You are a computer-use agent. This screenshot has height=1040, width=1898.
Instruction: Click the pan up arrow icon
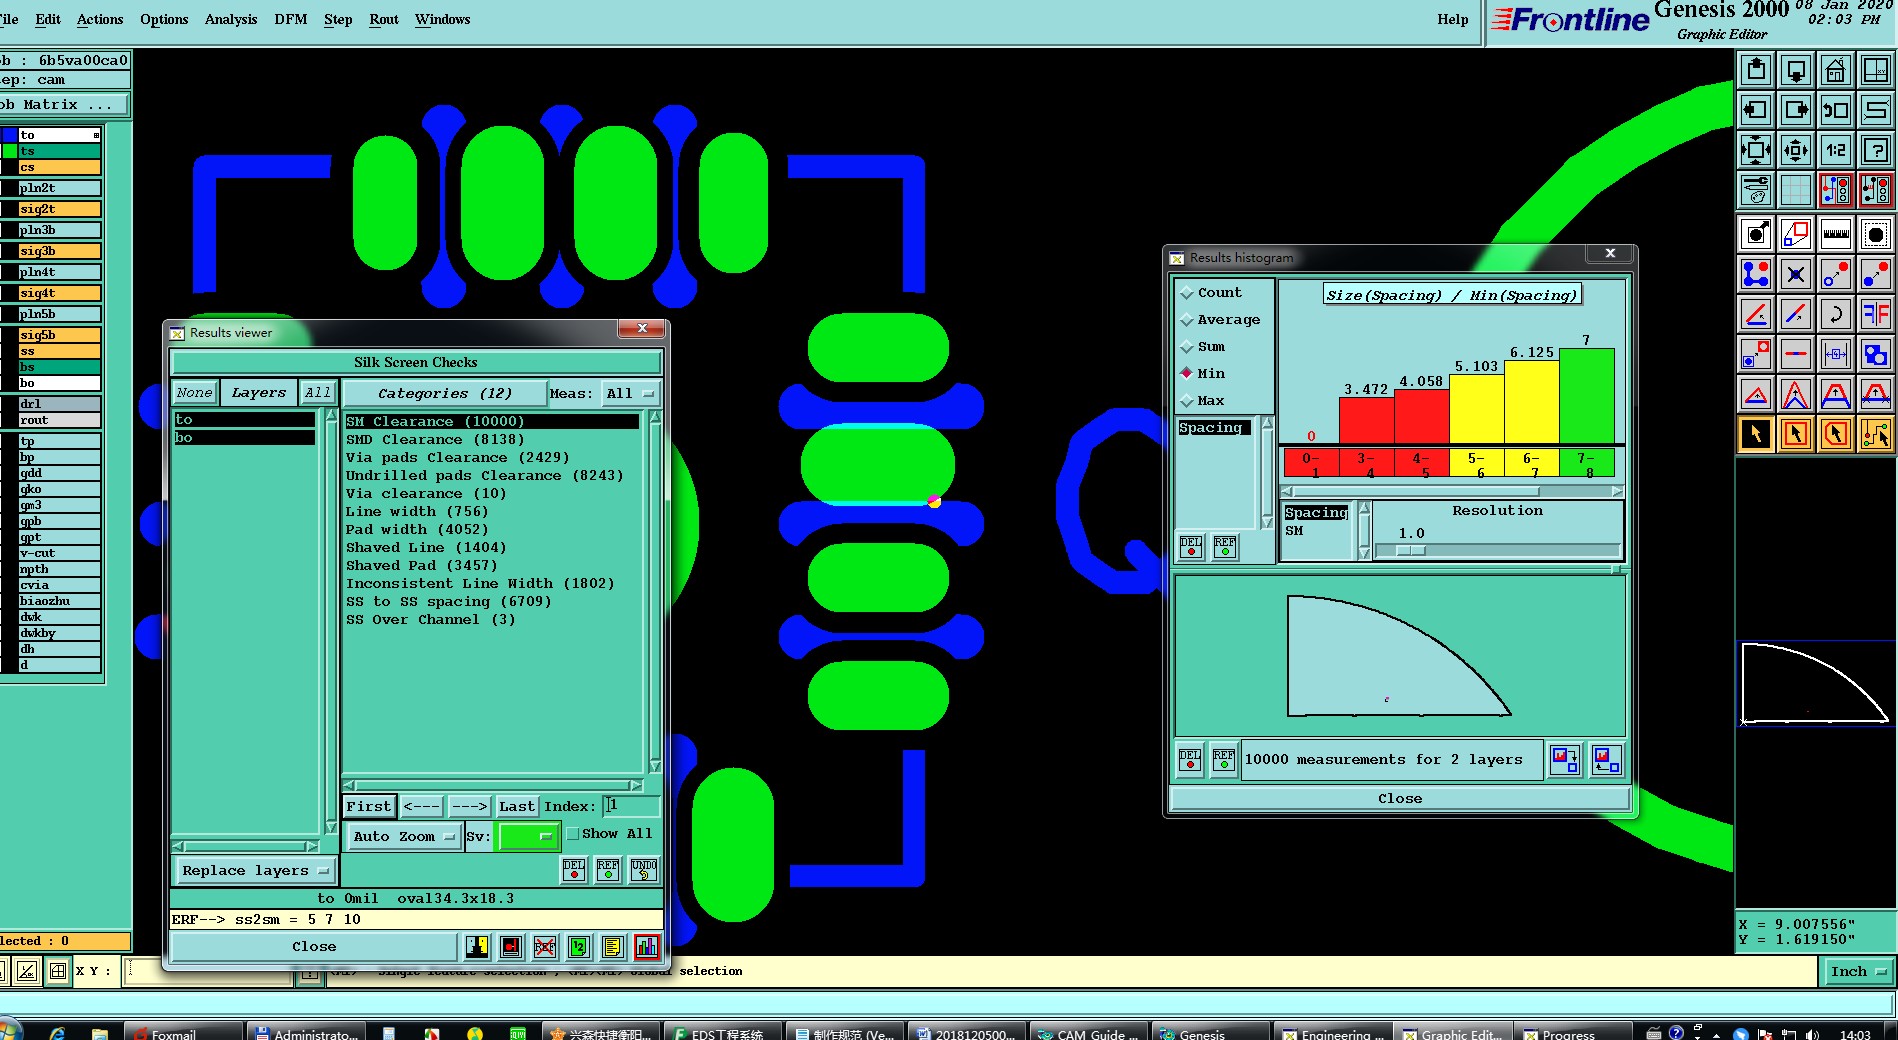point(1756,70)
